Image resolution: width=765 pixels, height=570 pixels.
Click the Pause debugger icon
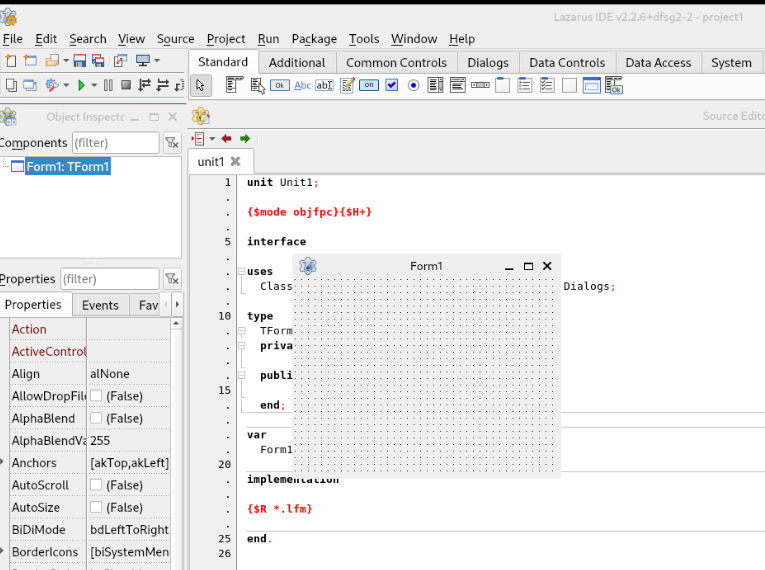tap(108, 85)
